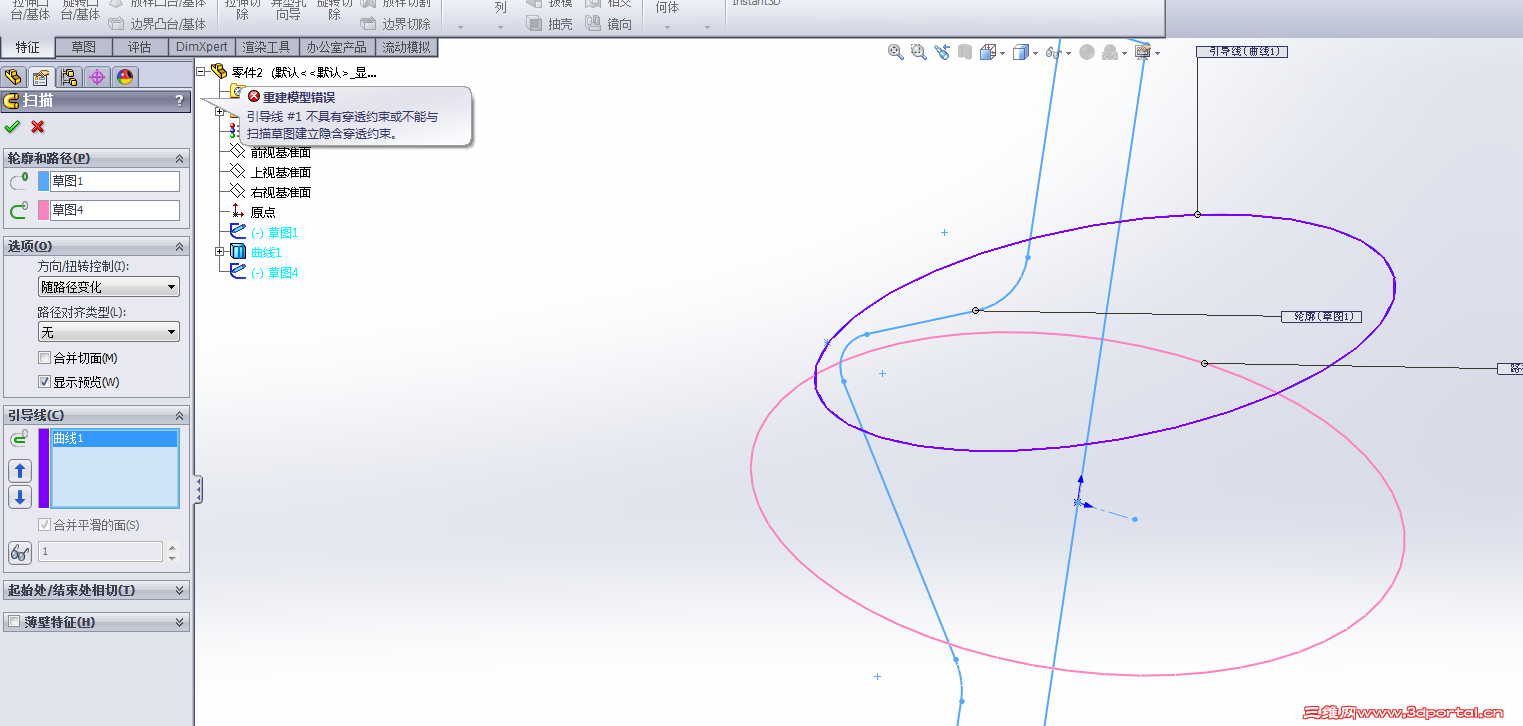Image resolution: width=1523 pixels, height=726 pixels.
Task: Switch to 办公室产品 tab
Action: pyautogui.click(x=337, y=47)
